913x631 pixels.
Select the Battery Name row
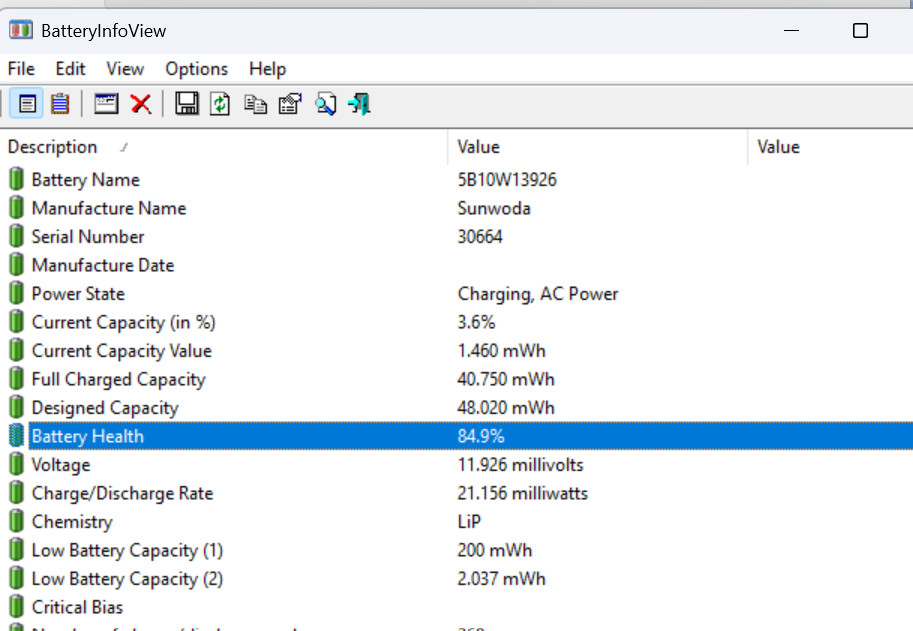click(x=85, y=180)
